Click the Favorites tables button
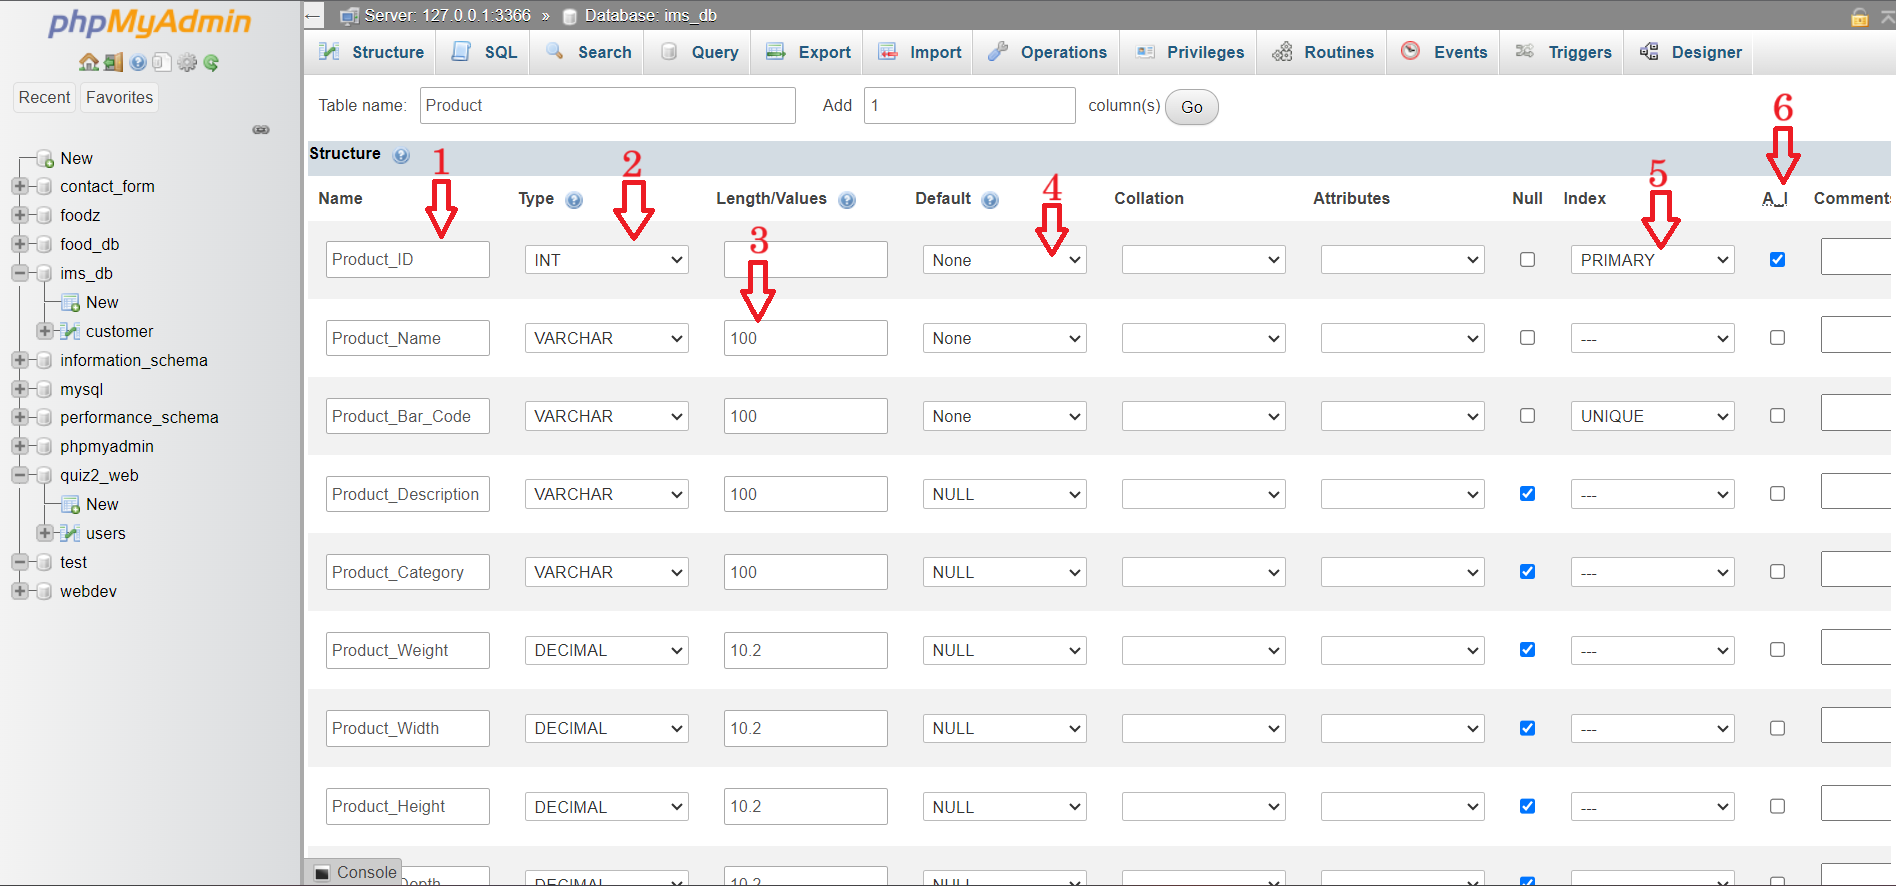1896x886 pixels. [x=120, y=97]
